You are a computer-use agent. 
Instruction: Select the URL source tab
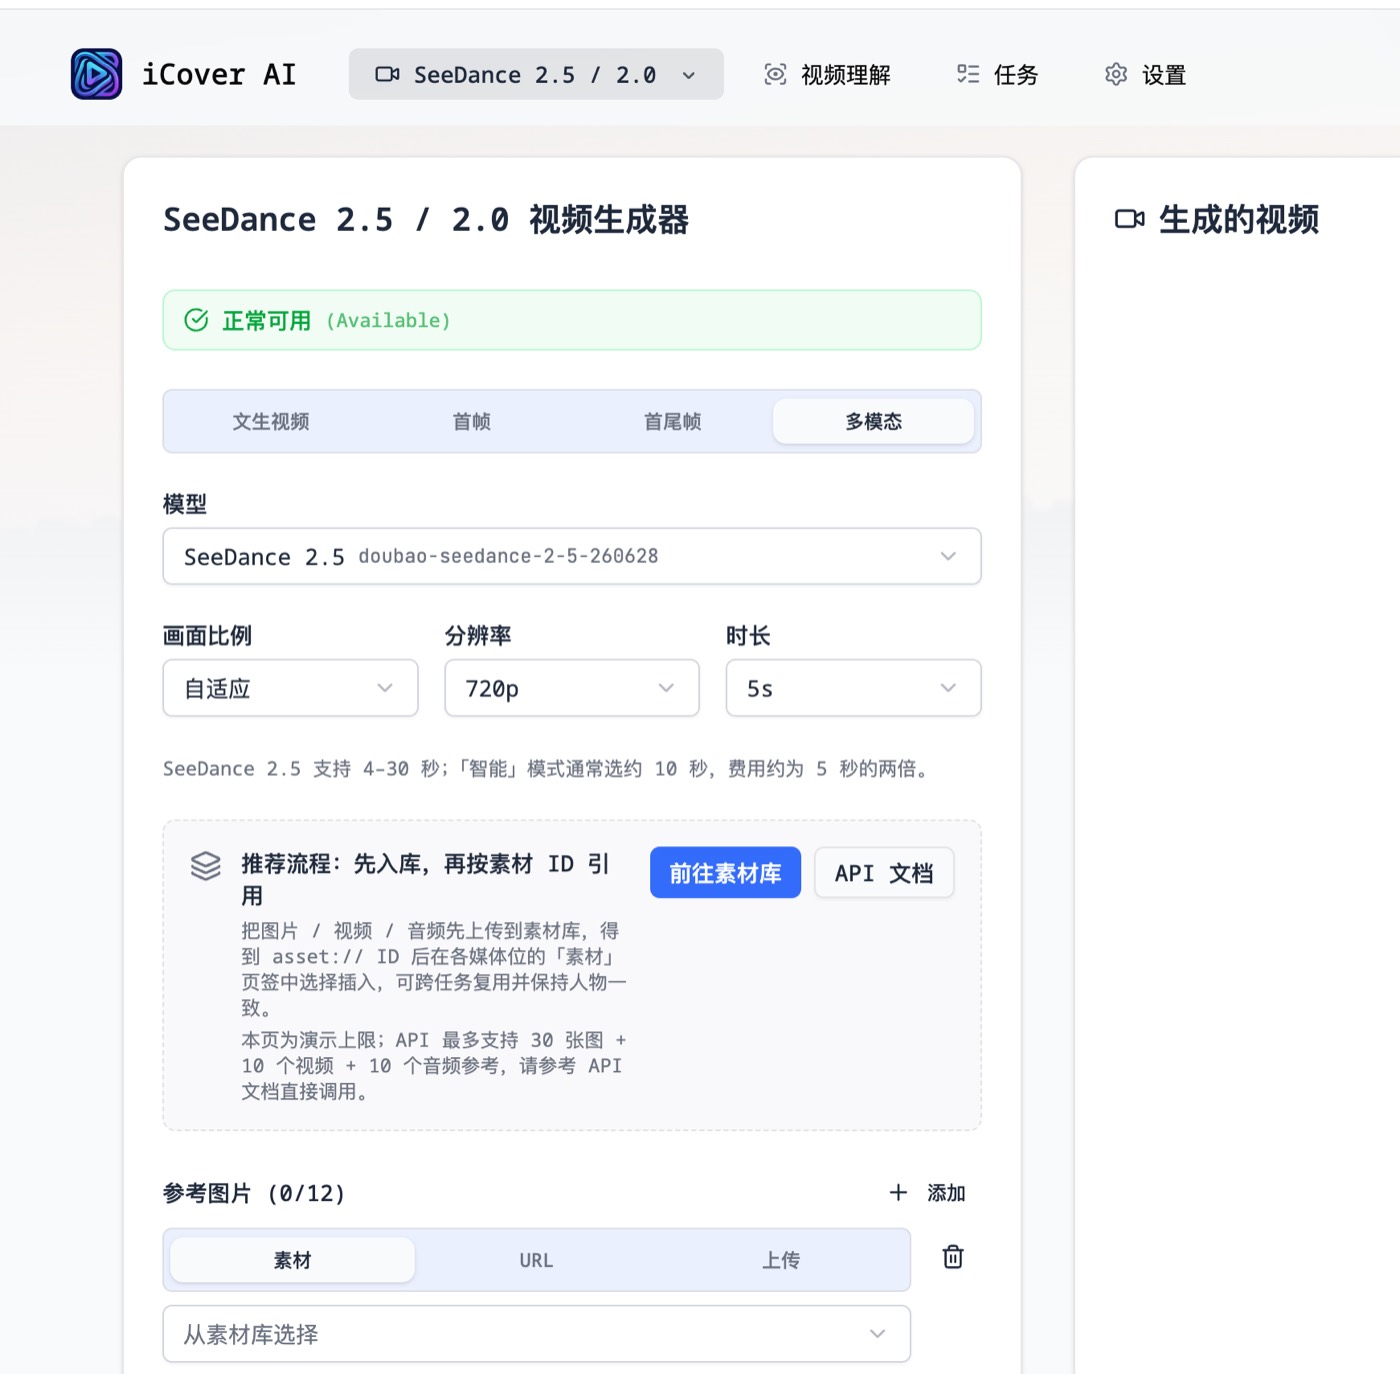click(536, 1260)
